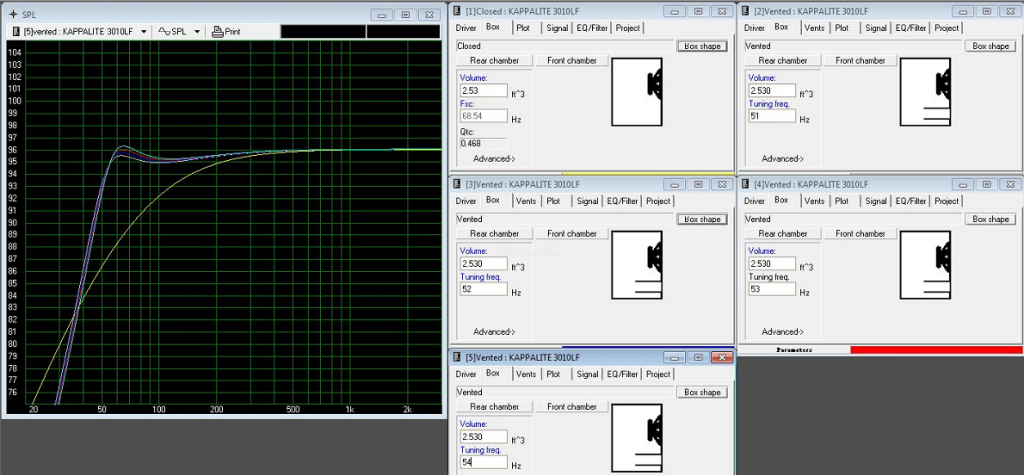
Task: Select Rear chamber in [5]Vented window
Action: pos(494,407)
